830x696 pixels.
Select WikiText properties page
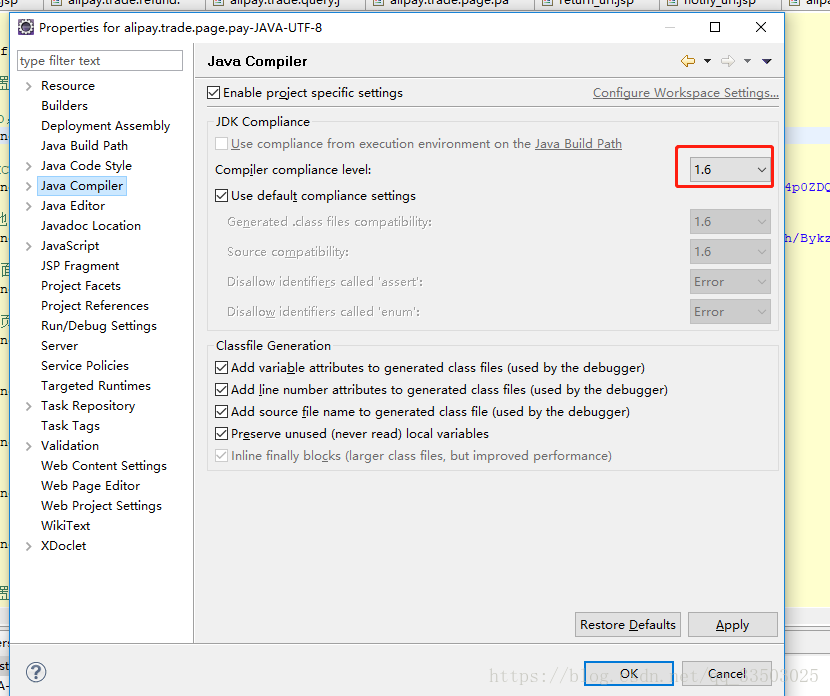pyautogui.click(x=66, y=526)
